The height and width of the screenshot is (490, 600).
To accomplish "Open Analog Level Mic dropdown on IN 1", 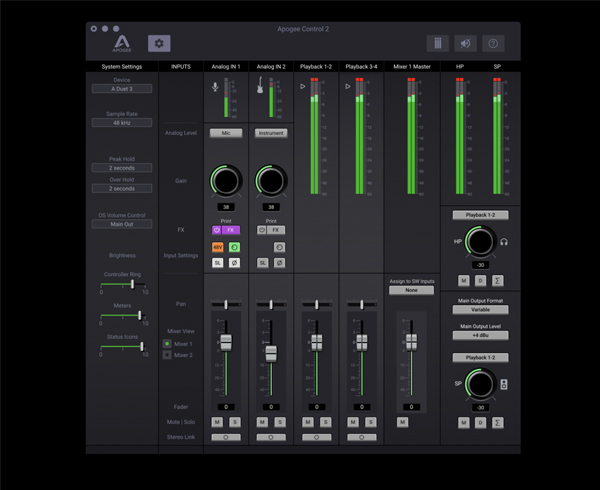I will (x=226, y=133).
